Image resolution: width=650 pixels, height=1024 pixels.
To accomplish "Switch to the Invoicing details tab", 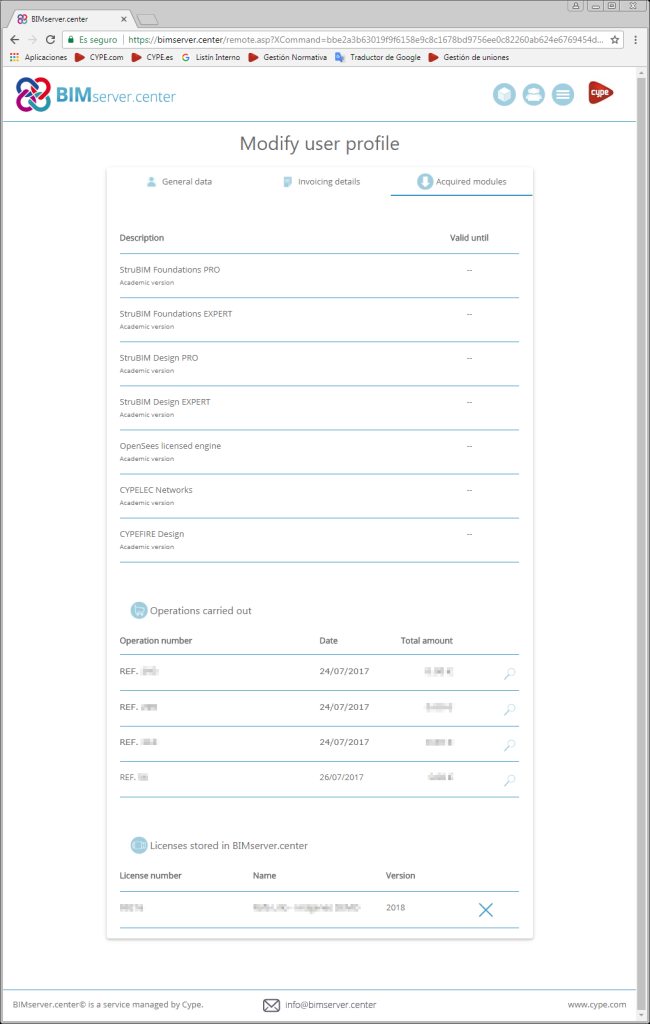I will pos(321,182).
